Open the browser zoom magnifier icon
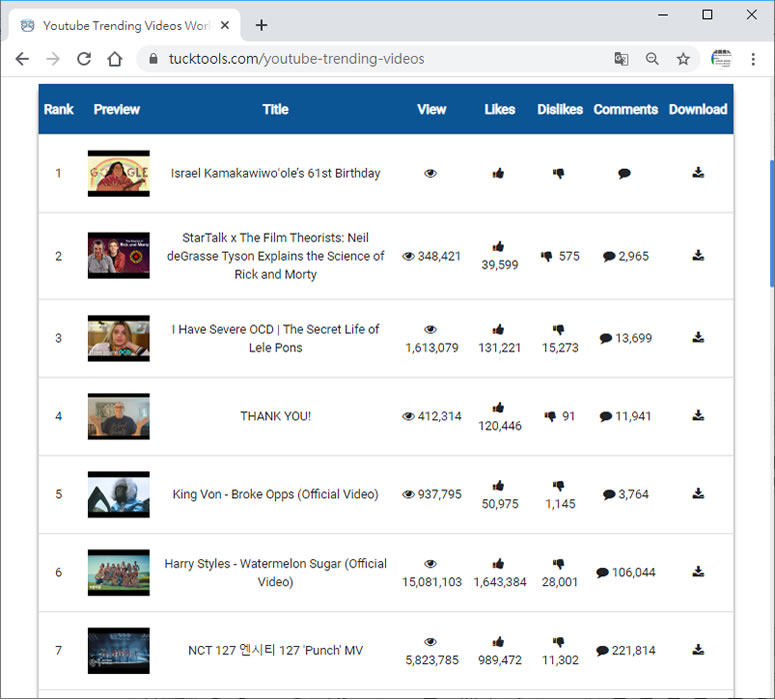 (652, 59)
